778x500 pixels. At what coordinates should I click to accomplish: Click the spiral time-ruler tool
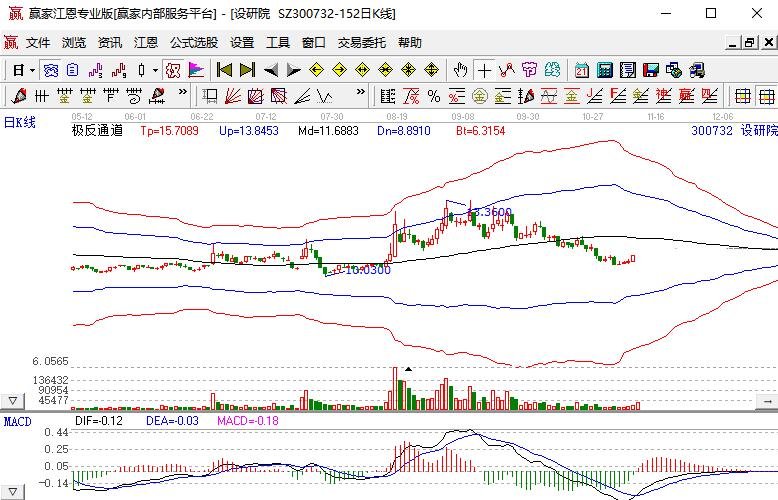(134, 96)
